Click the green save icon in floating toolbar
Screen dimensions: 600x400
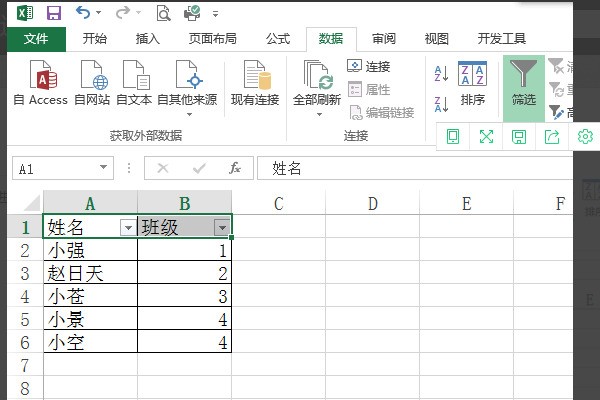click(x=519, y=137)
